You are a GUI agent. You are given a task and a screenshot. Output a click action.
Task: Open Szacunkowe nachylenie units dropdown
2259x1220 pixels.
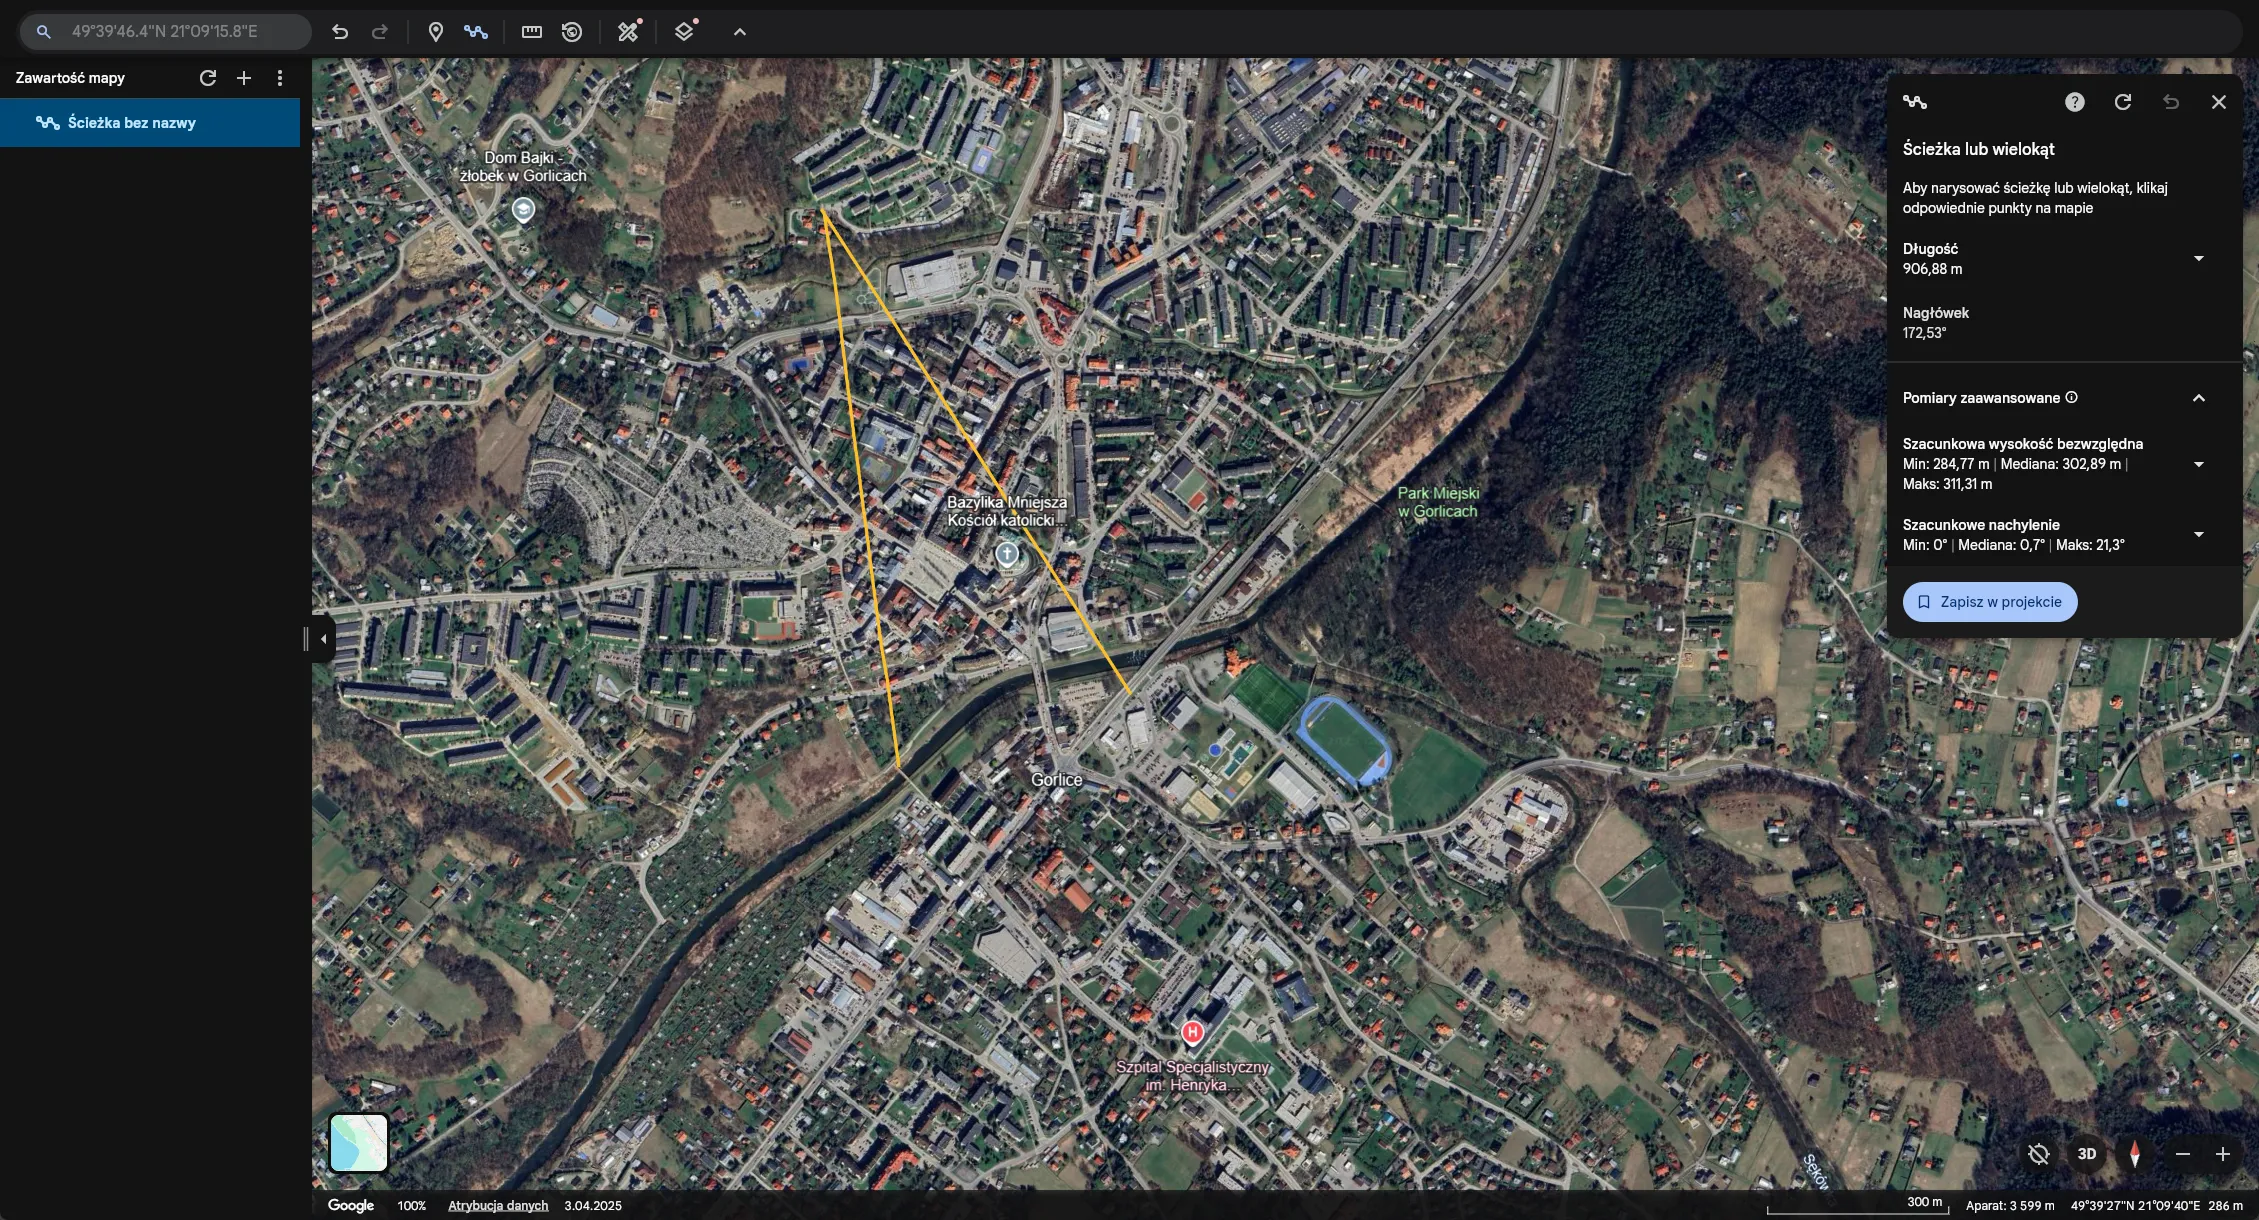[2198, 535]
